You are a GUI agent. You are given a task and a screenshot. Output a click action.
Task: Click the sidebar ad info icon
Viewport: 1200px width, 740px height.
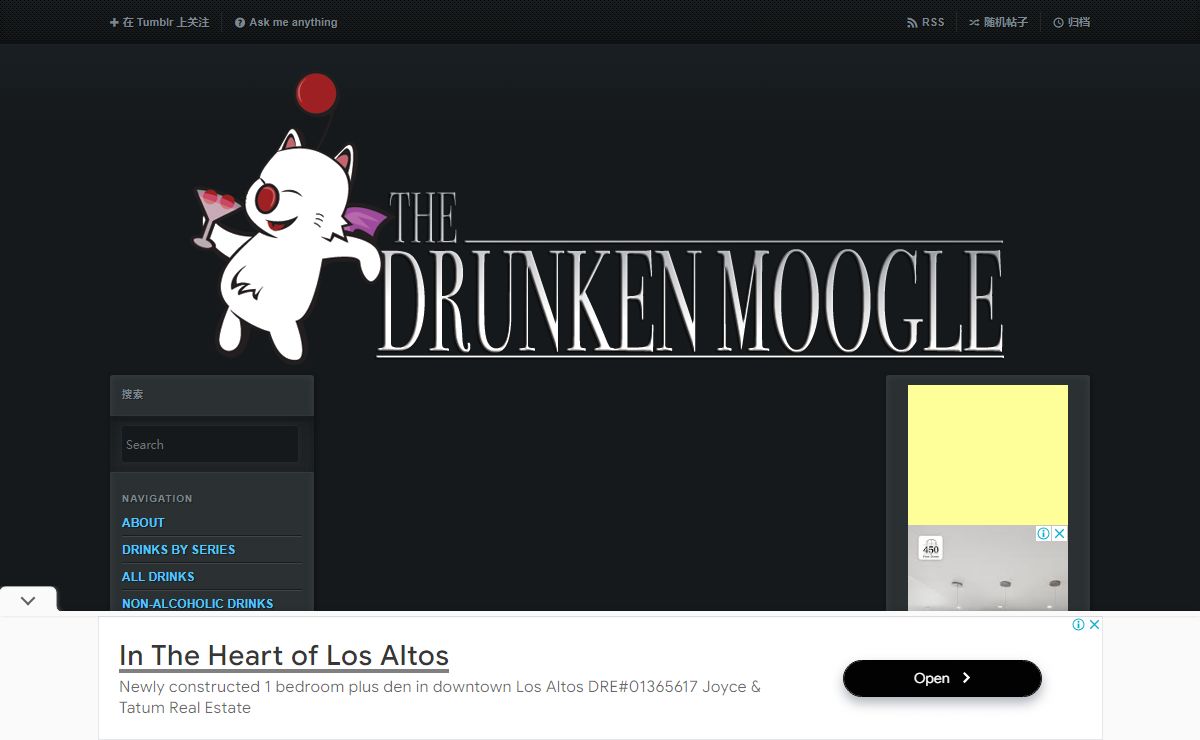click(x=1043, y=533)
